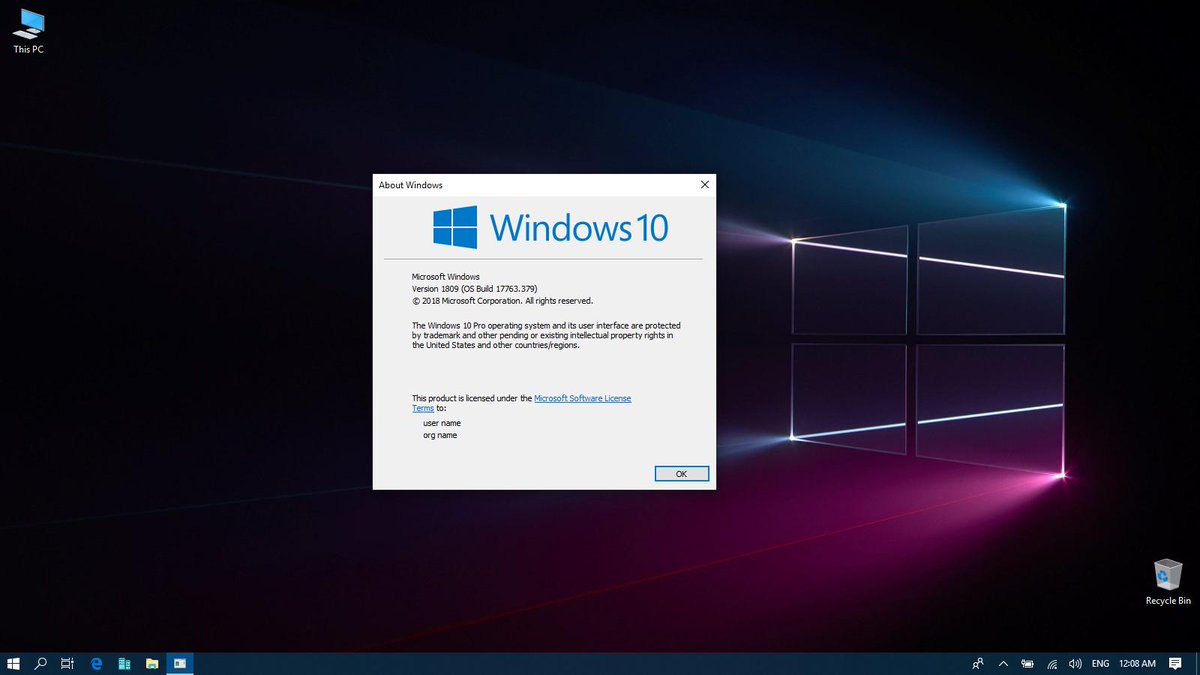
Task: Show hidden system tray icons
Action: tap(1003, 663)
